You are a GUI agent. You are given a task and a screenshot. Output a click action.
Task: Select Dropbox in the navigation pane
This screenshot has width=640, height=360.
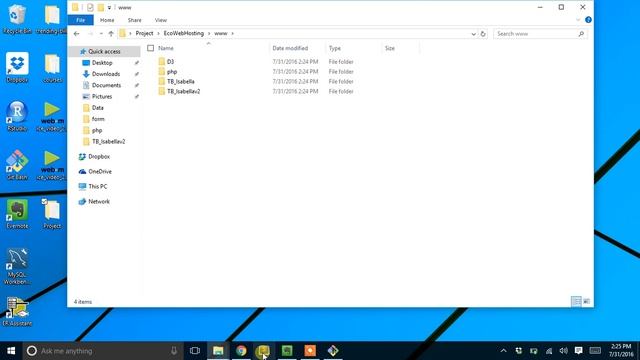click(x=99, y=157)
